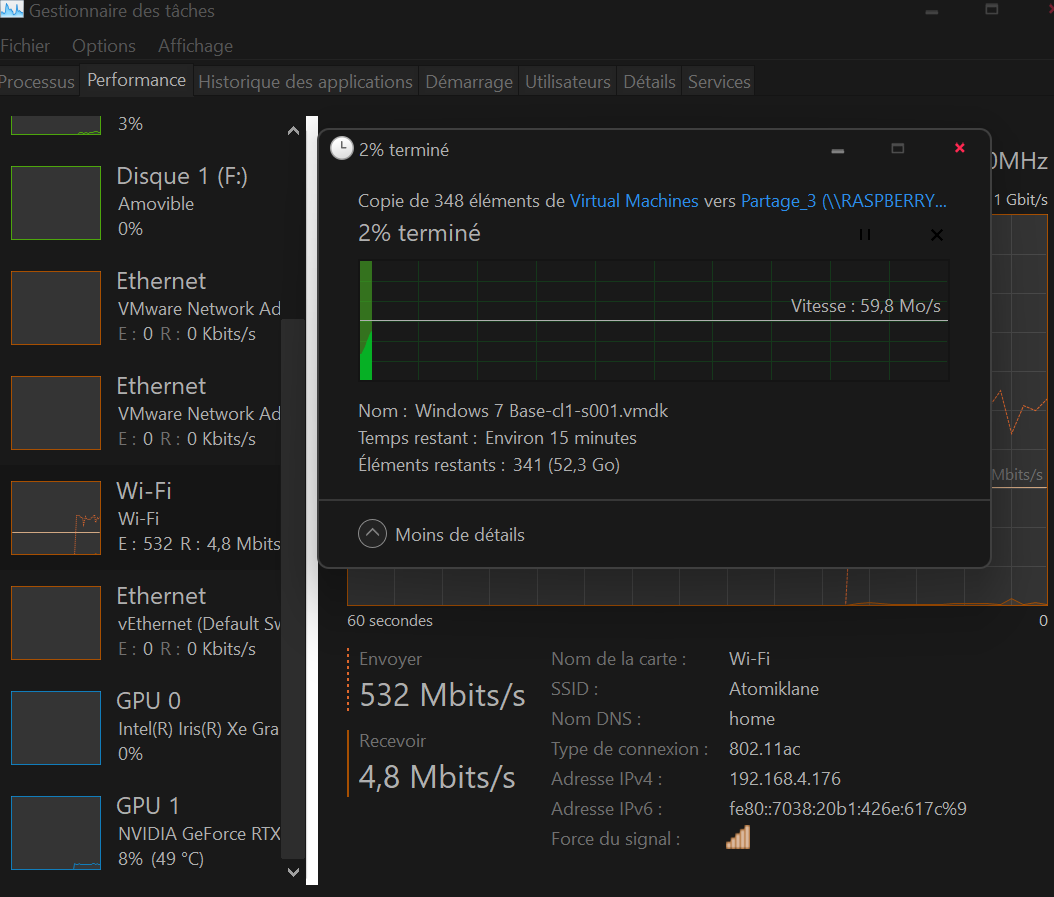
Task: Open the Fichier menu
Action: [x=25, y=46]
